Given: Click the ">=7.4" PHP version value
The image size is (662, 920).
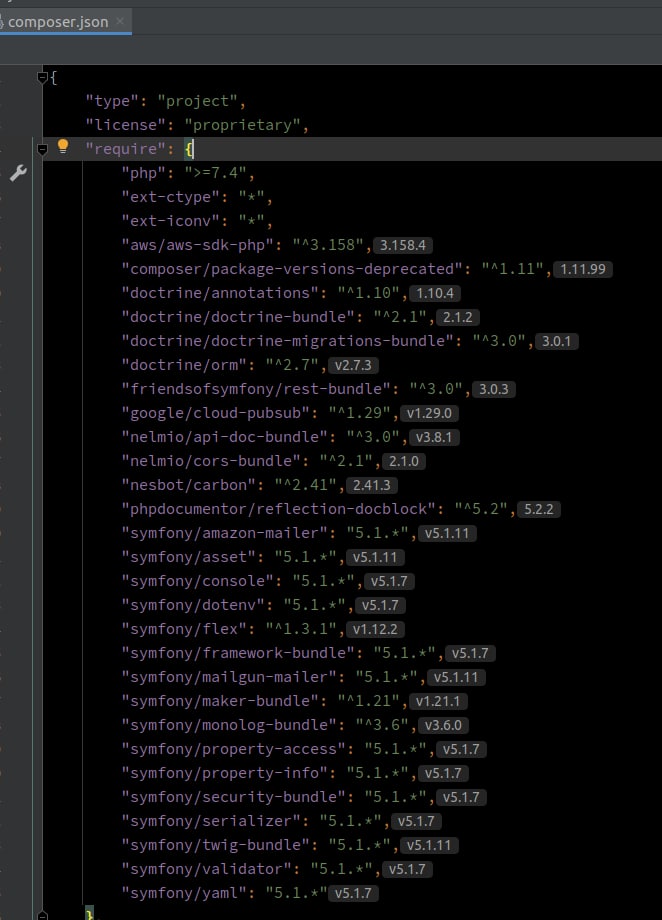Looking at the screenshot, I should pos(215,174).
